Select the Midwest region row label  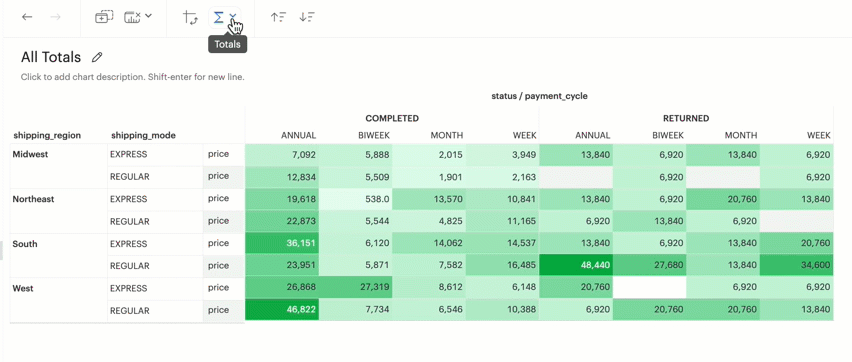[x=30, y=154]
